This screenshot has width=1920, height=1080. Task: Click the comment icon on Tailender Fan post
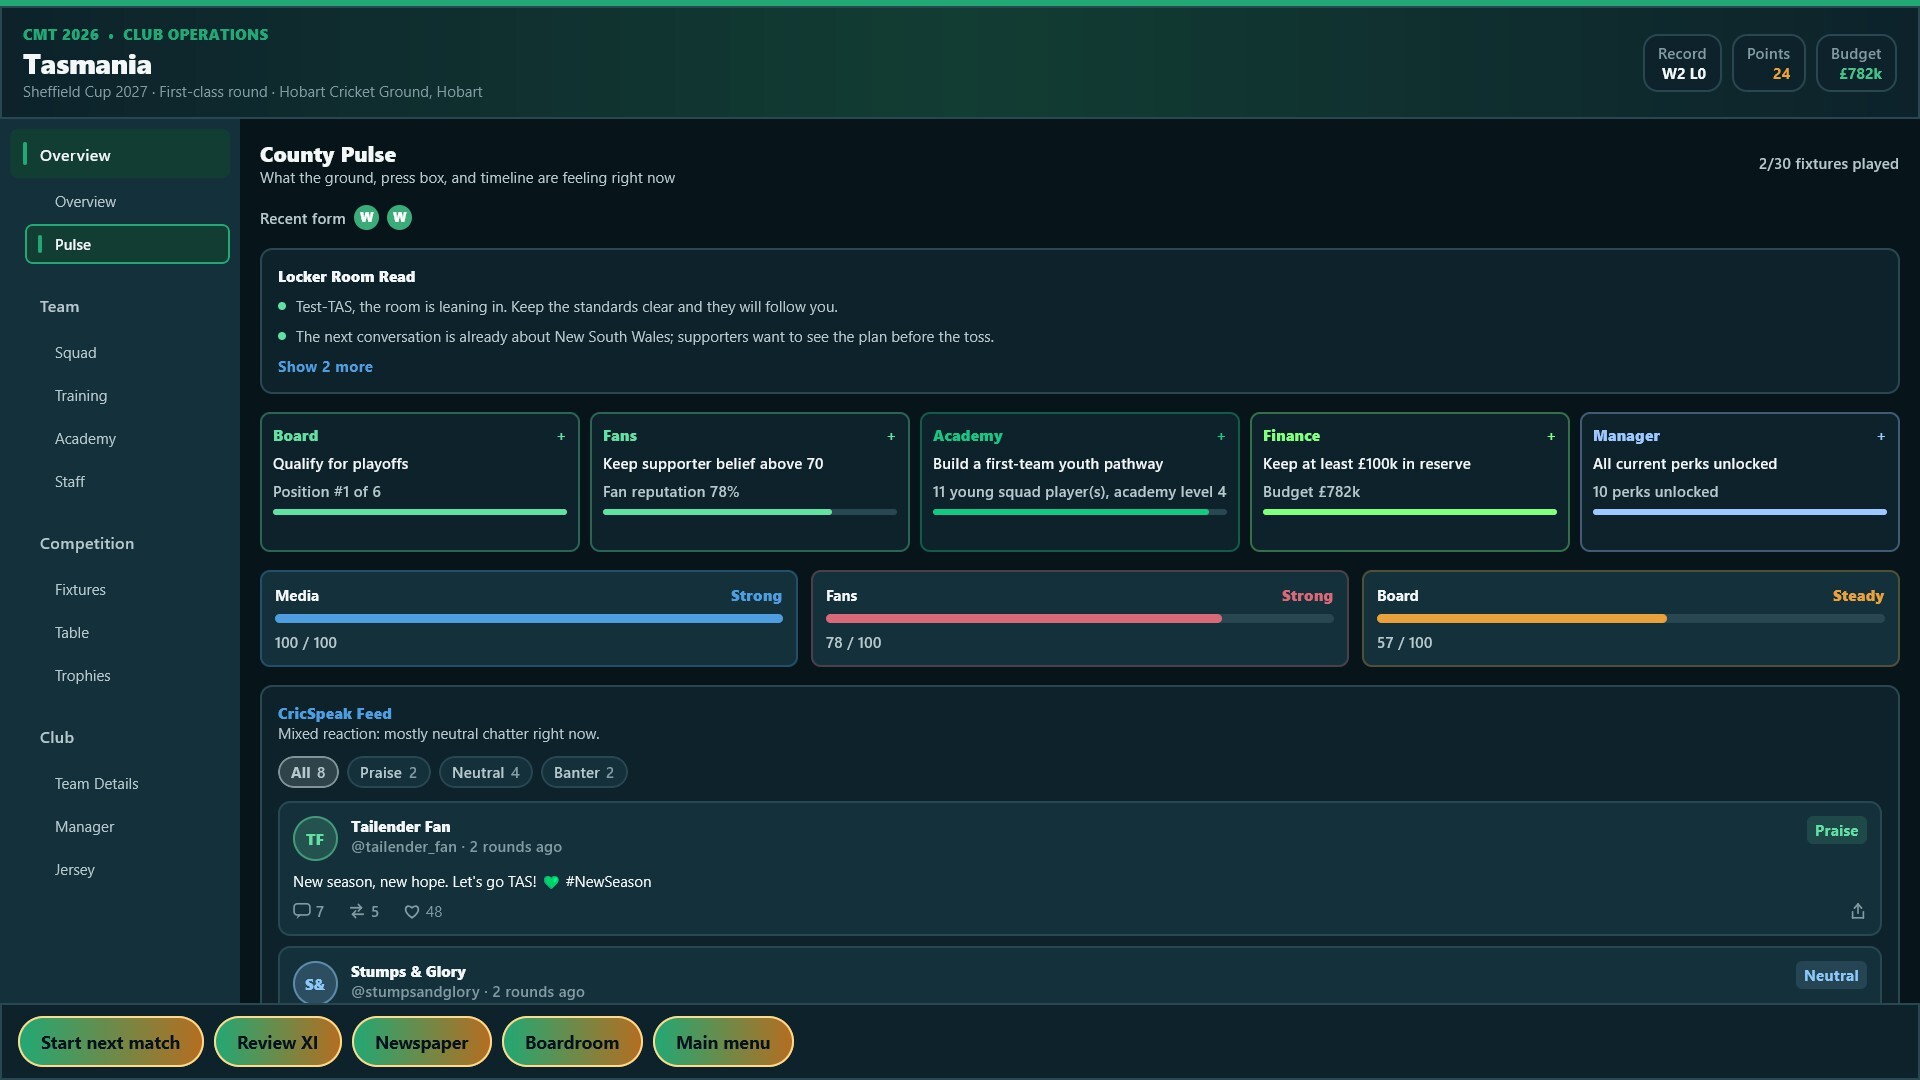point(301,911)
